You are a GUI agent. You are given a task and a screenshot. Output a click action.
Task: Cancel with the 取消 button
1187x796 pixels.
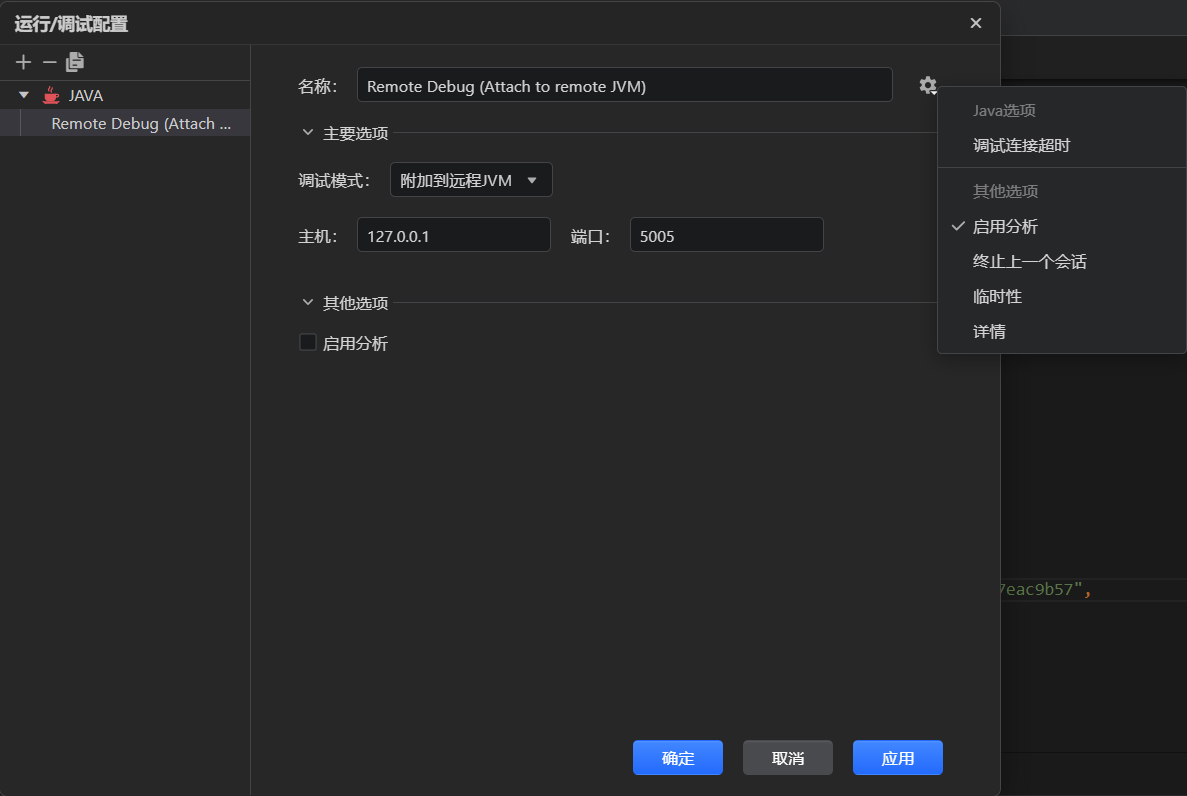click(787, 757)
